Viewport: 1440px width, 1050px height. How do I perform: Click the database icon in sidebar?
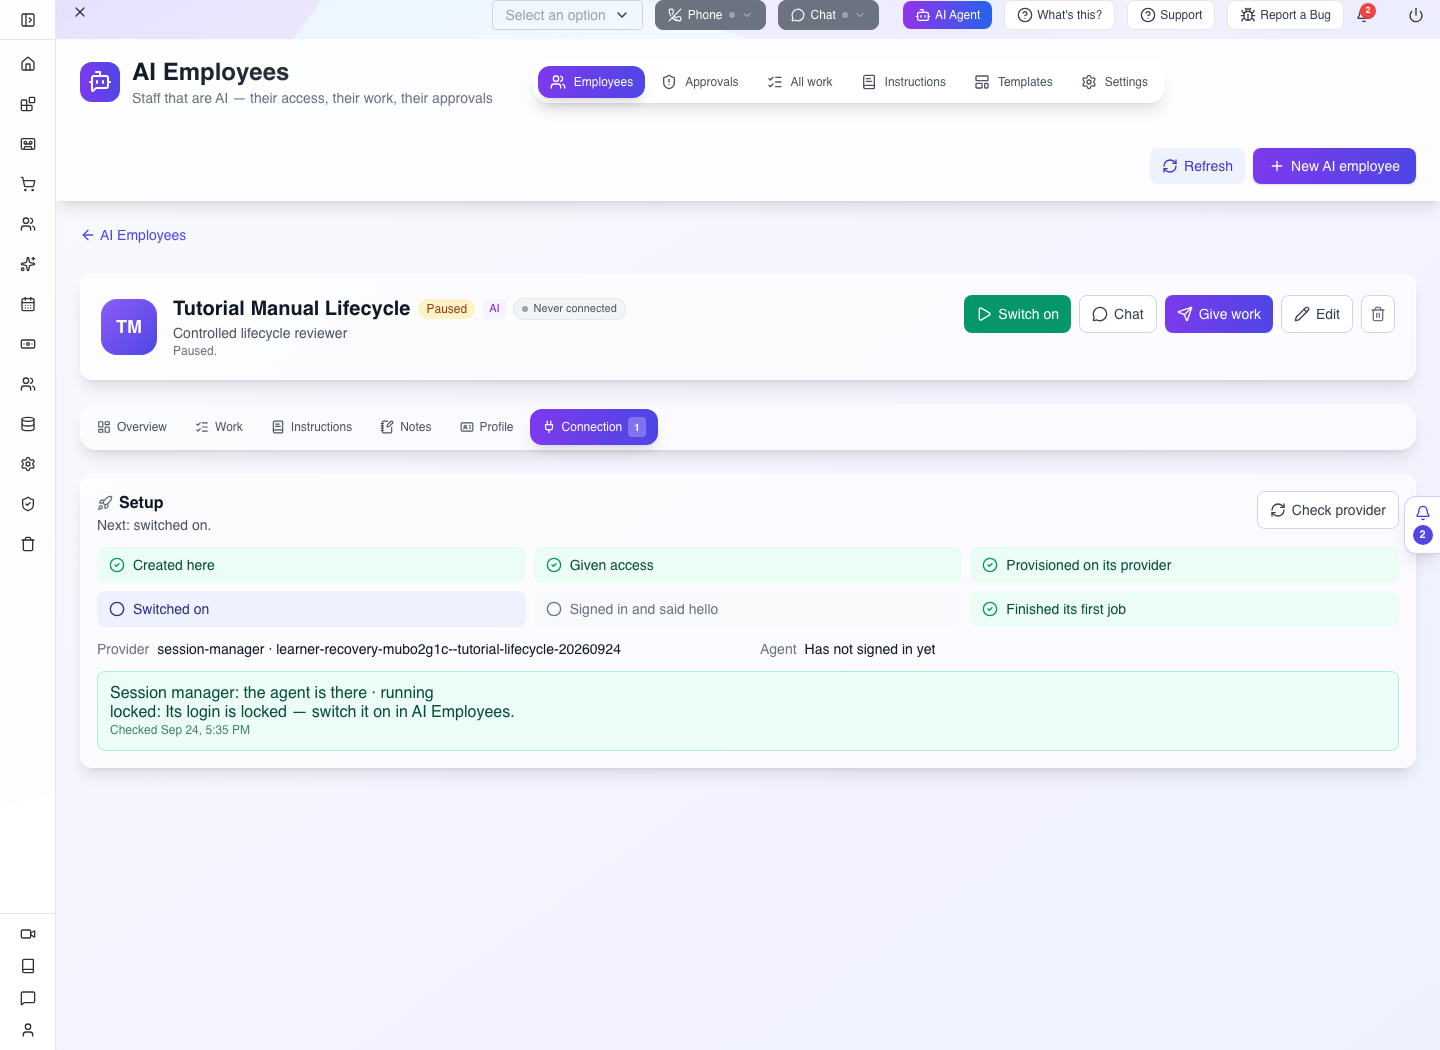tap(28, 424)
